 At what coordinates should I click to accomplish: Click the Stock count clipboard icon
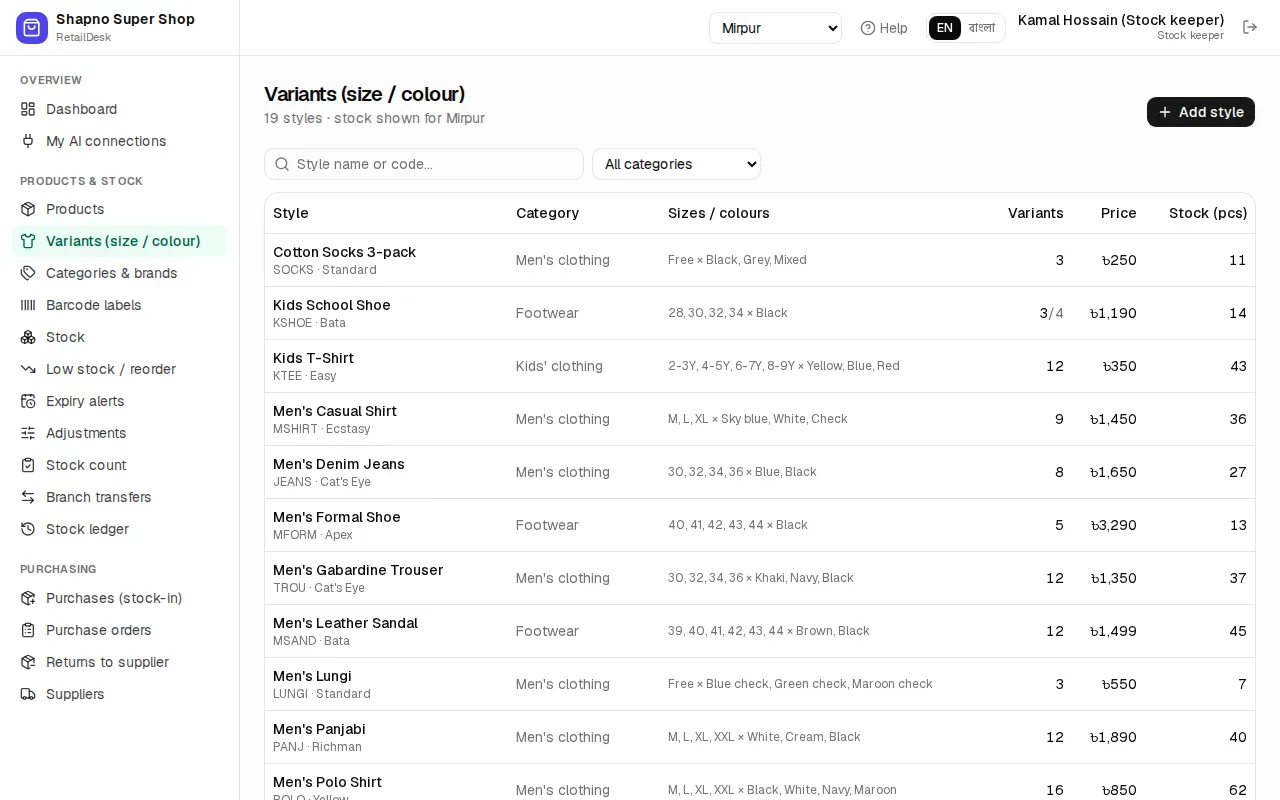(28, 465)
